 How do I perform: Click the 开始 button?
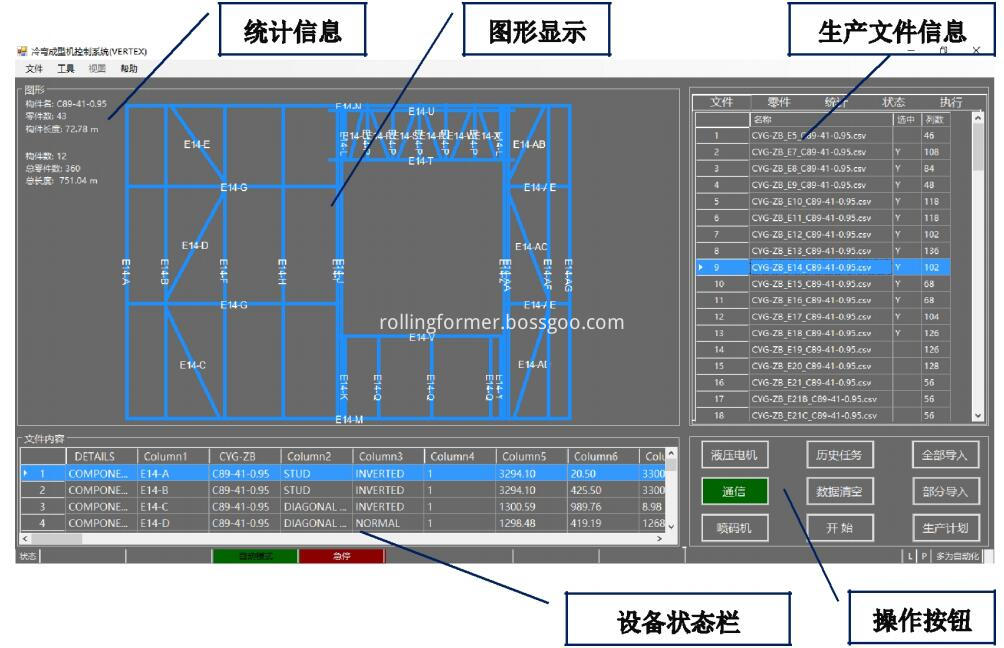tap(839, 528)
